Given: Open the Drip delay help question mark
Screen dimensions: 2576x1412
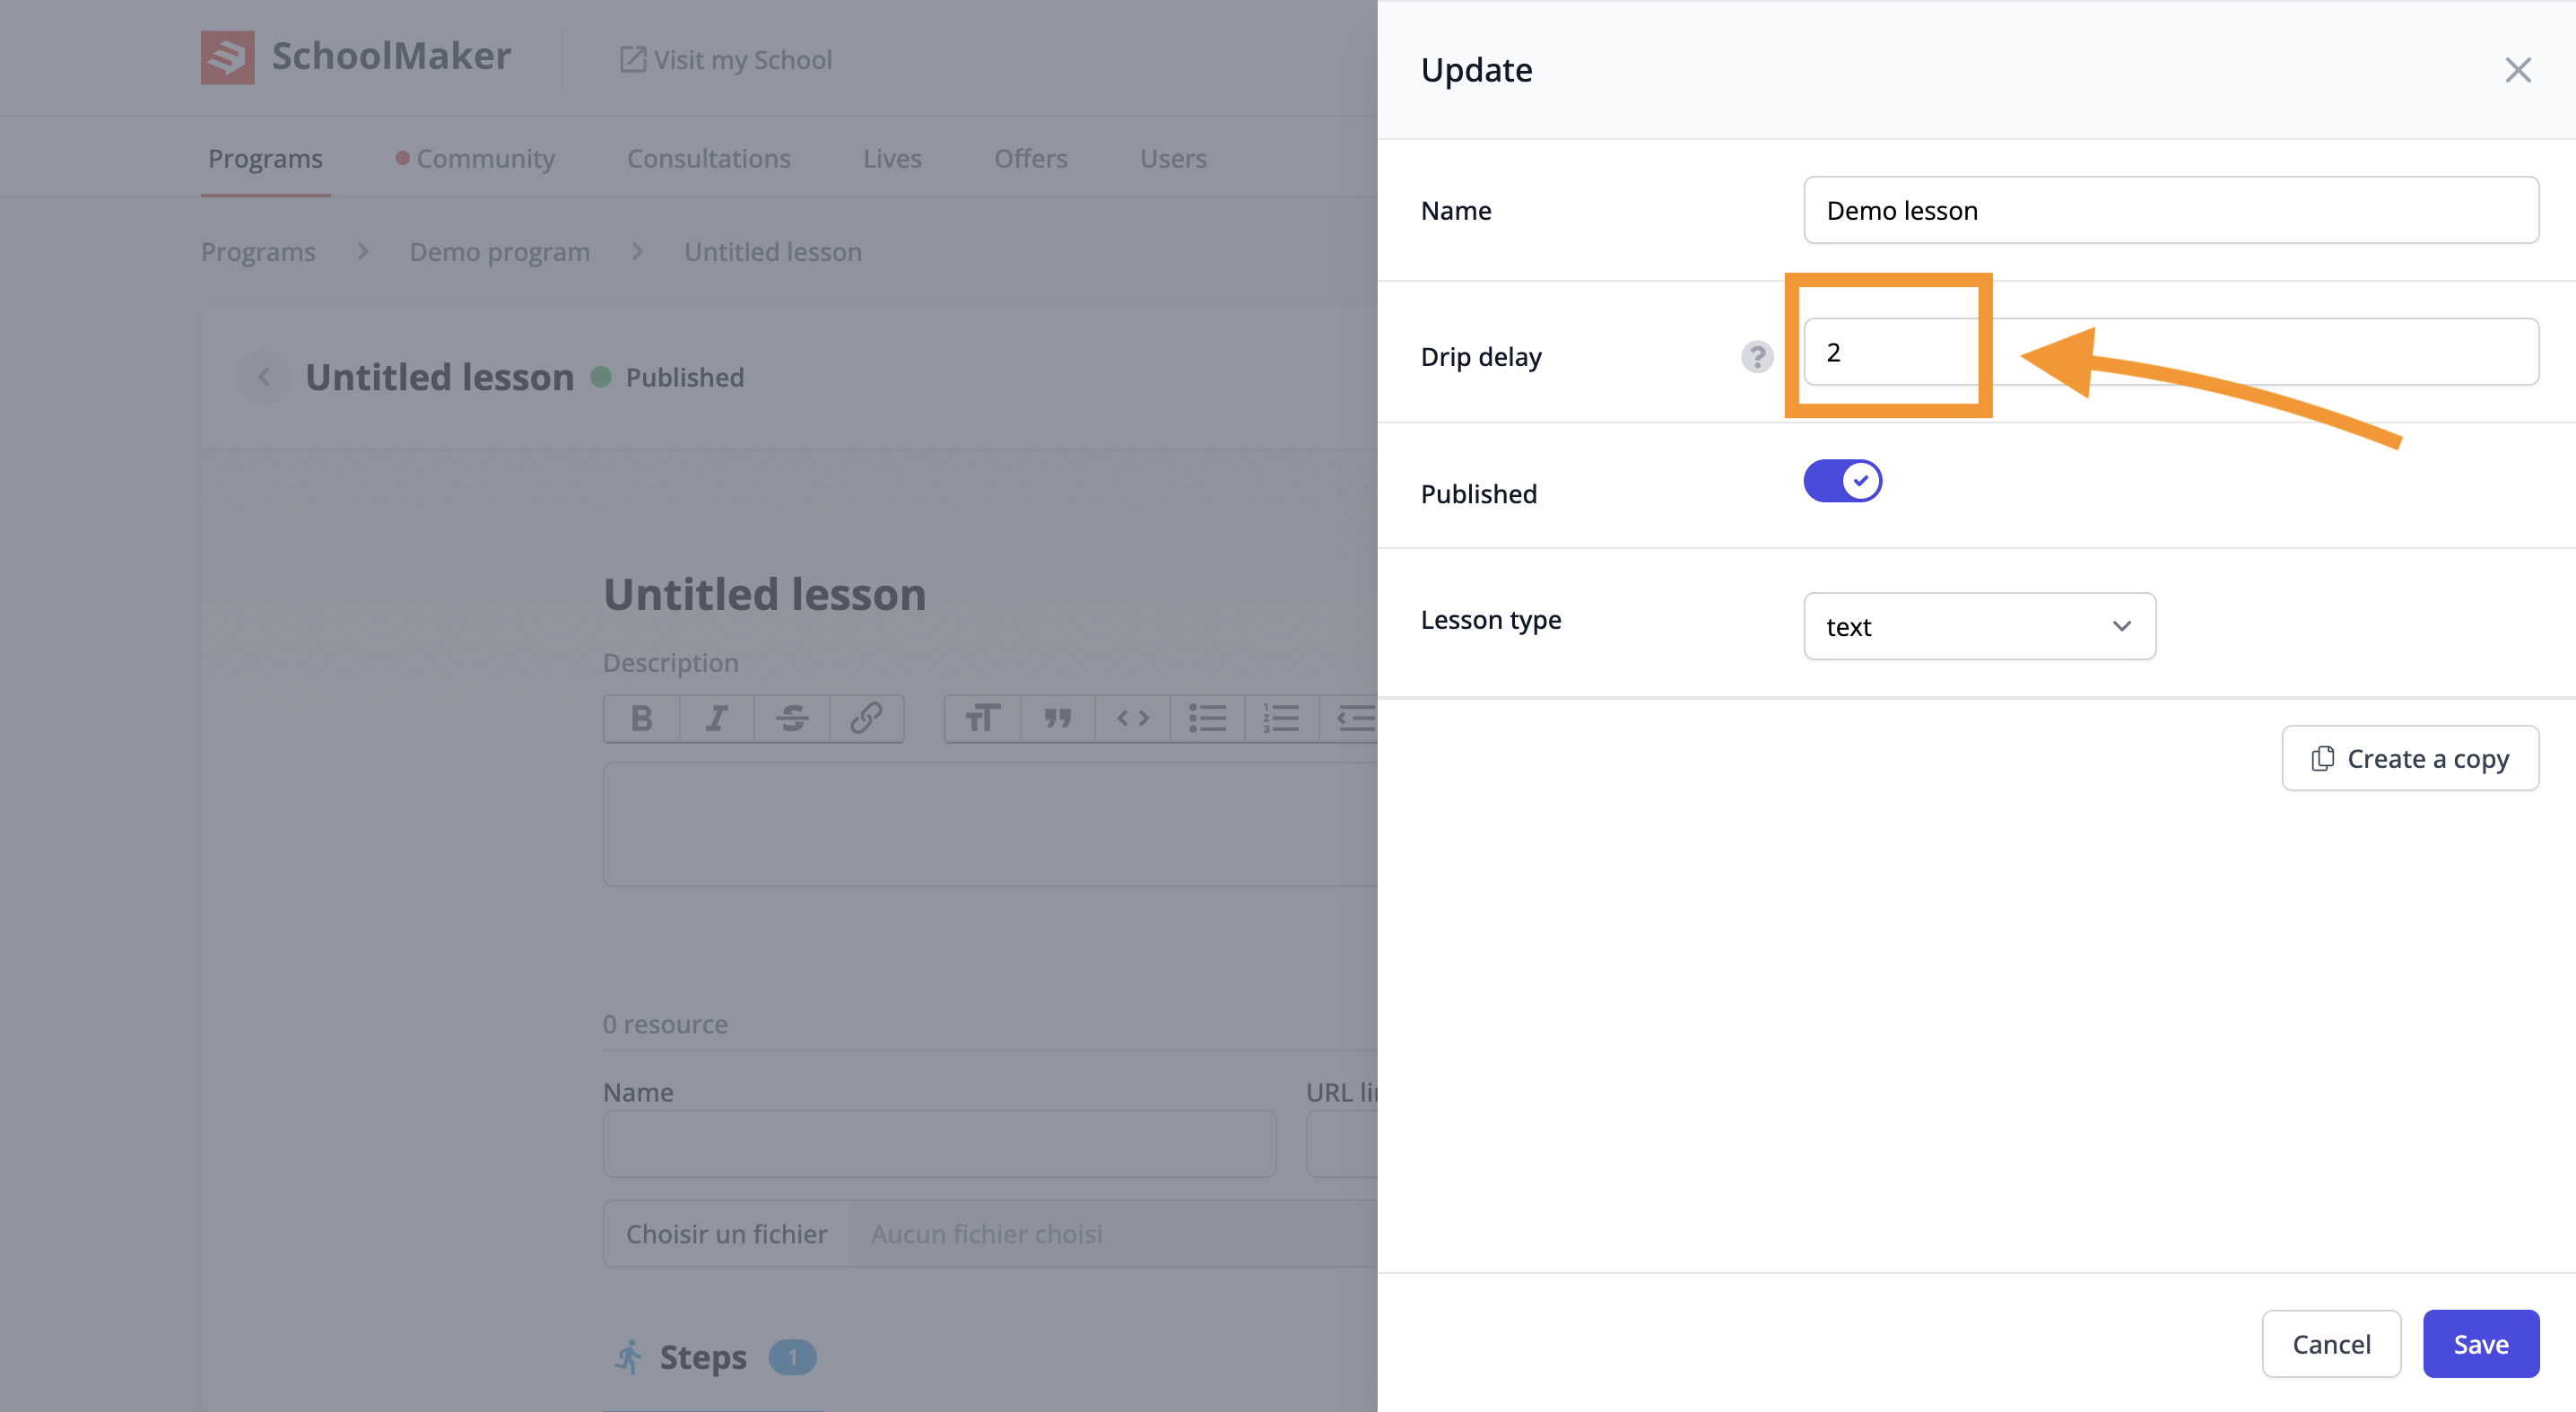Looking at the screenshot, I should pos(1756,356).
